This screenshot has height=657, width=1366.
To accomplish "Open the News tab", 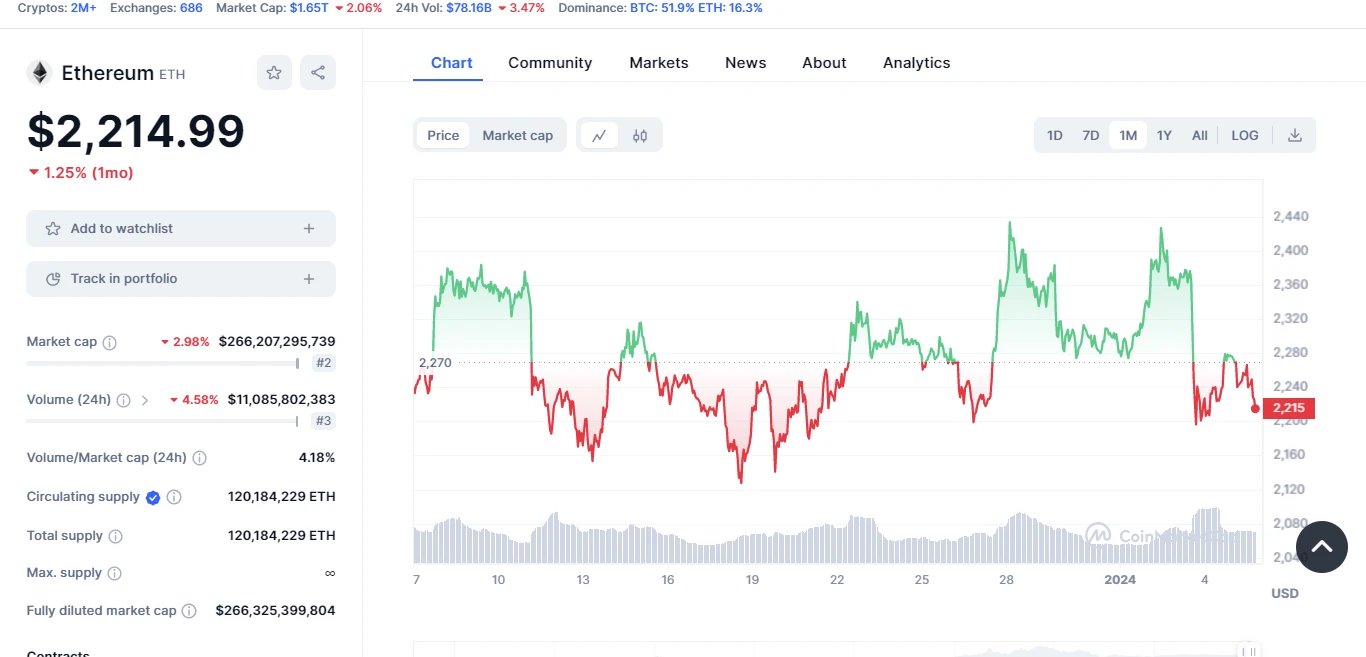I will tap(746, 63).
